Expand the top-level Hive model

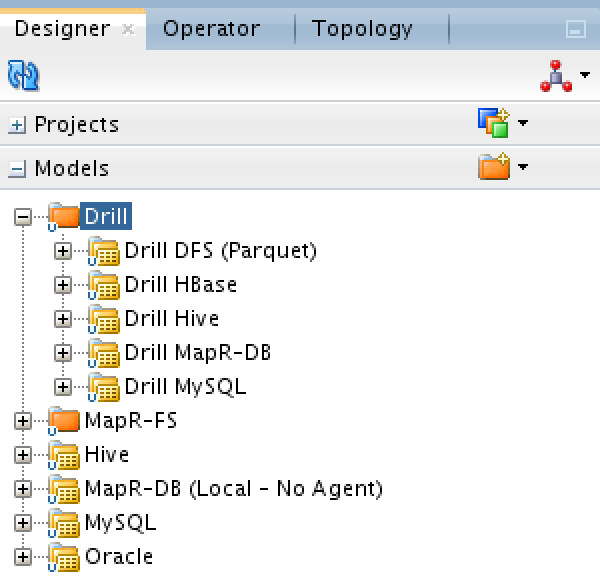(x=23, y=455)
